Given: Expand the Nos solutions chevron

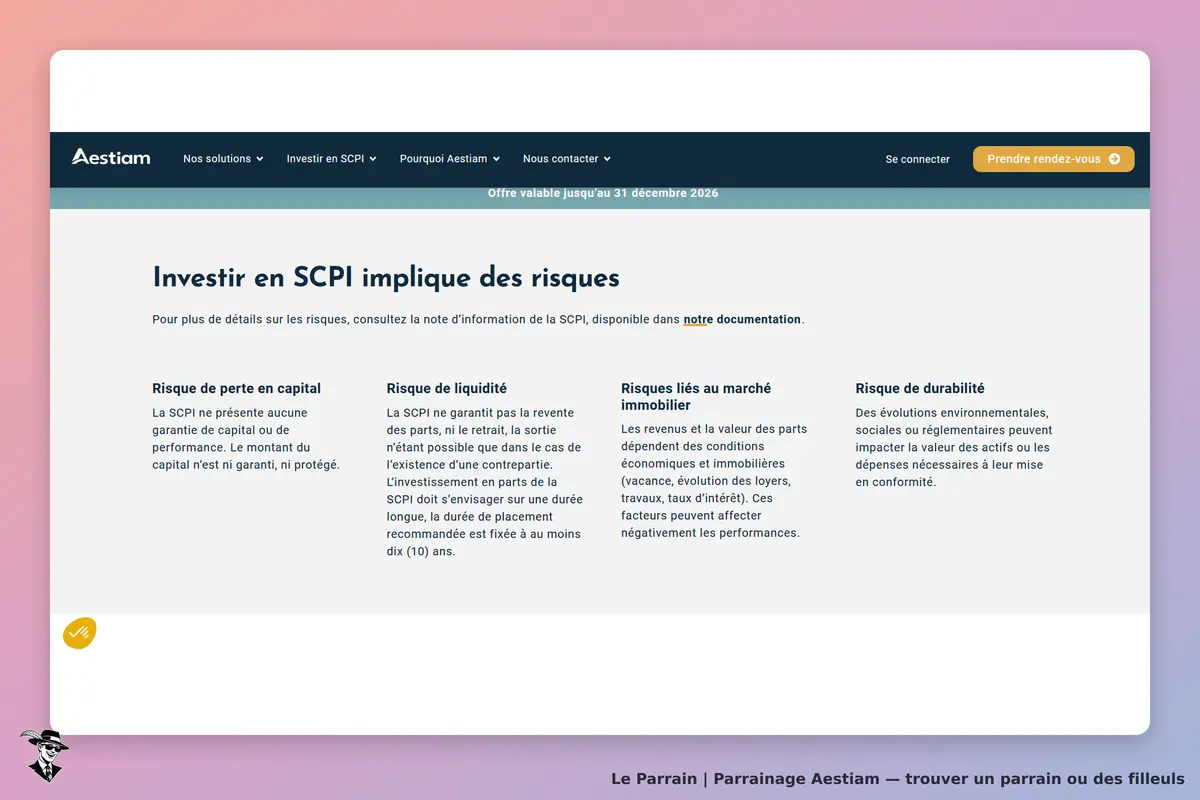Looking at the screenshot, I should pos(260,159).
